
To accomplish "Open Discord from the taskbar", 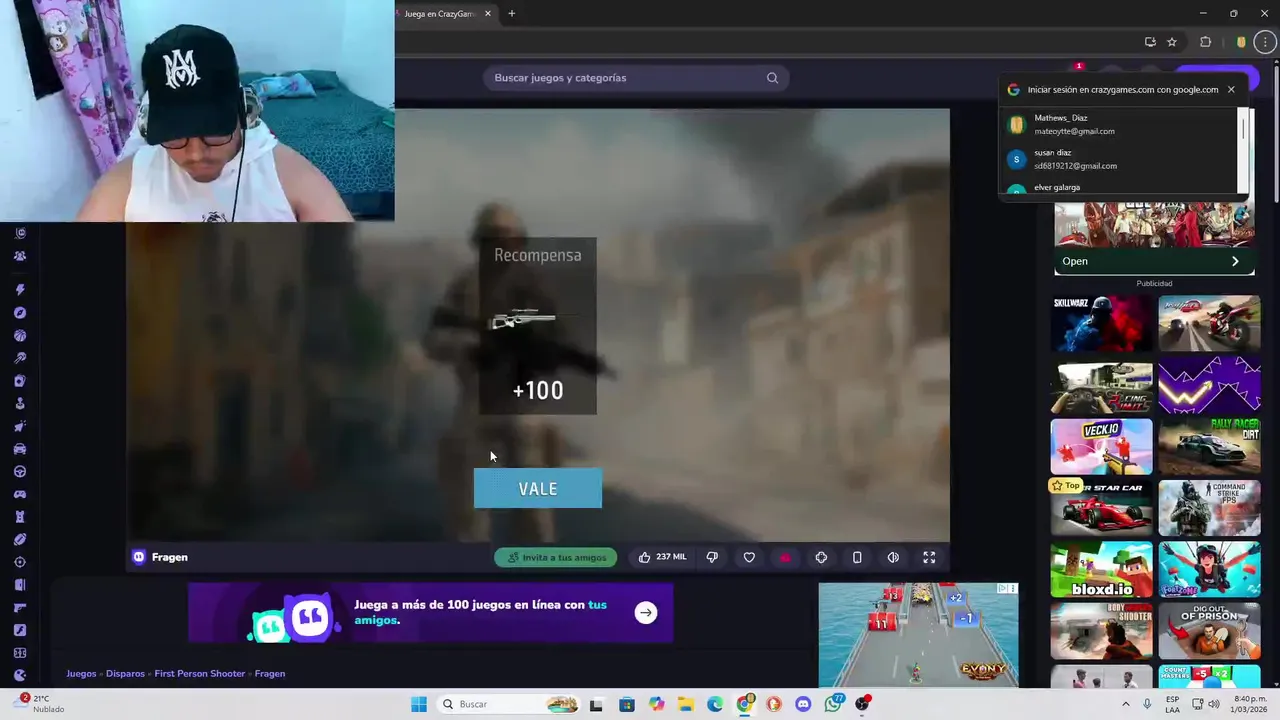I will tap(803, 704).
